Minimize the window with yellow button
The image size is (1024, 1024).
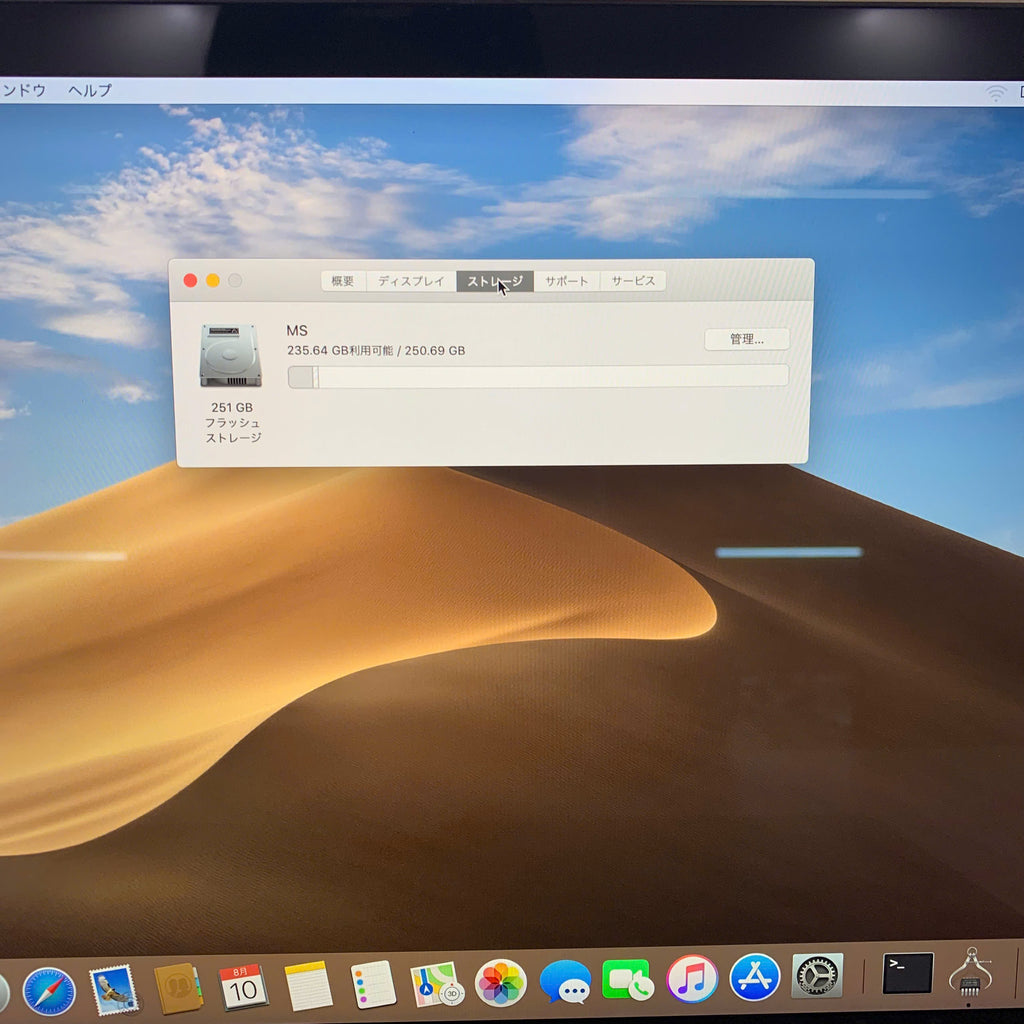pyautogui.click(x=212, y=280)
